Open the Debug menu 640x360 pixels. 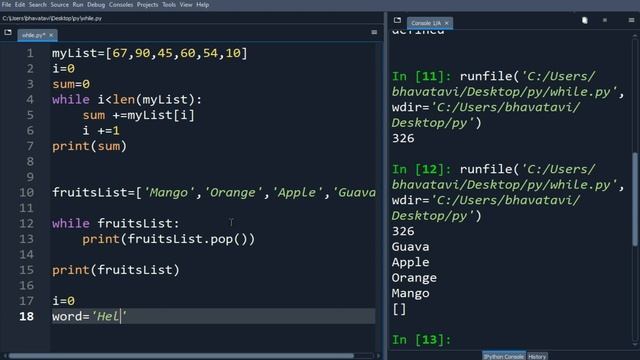96,5
